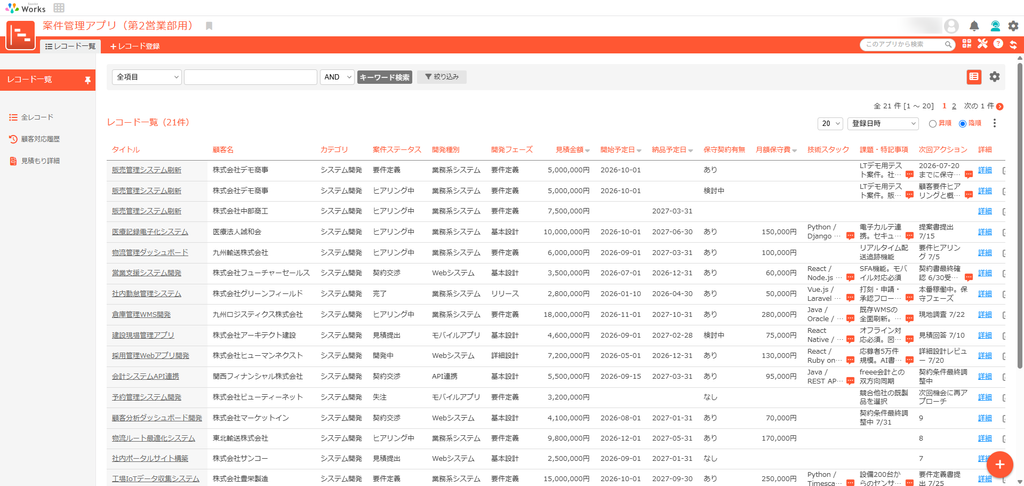The image size is (1024, 486).
Task: Switch to レコード一覧 tab
Action: (x=71, y=46)
